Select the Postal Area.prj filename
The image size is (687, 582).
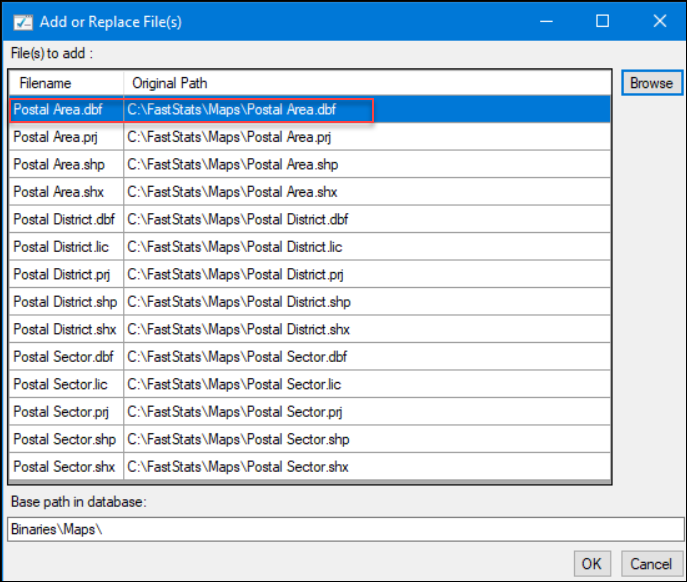point(56,137)
